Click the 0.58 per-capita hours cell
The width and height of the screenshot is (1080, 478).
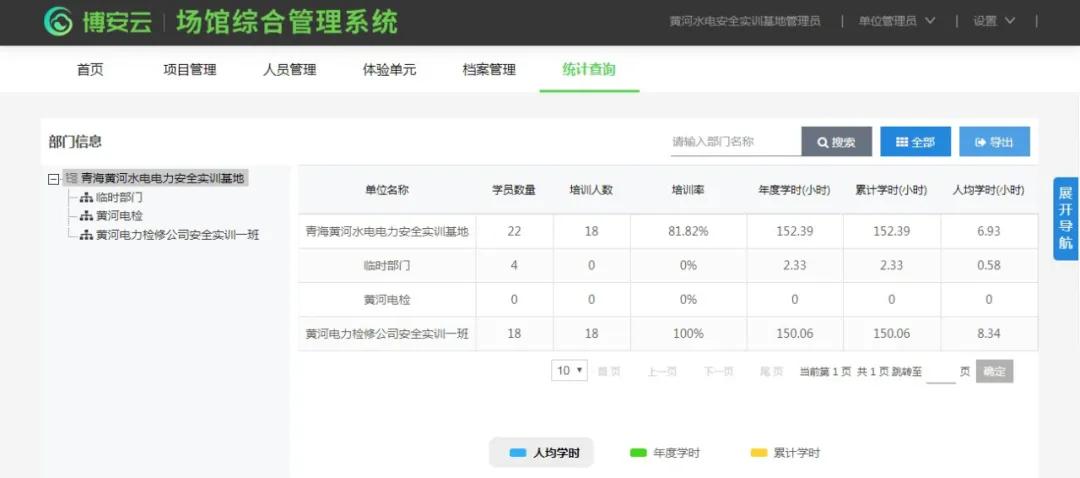click(988, 265)
